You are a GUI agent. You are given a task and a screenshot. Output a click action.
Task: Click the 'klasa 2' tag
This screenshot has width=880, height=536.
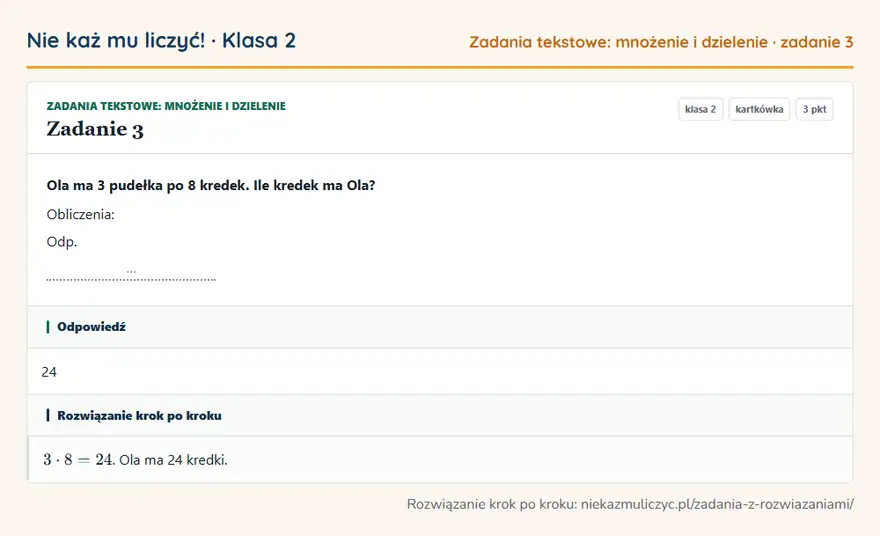[x=700, y=109]
